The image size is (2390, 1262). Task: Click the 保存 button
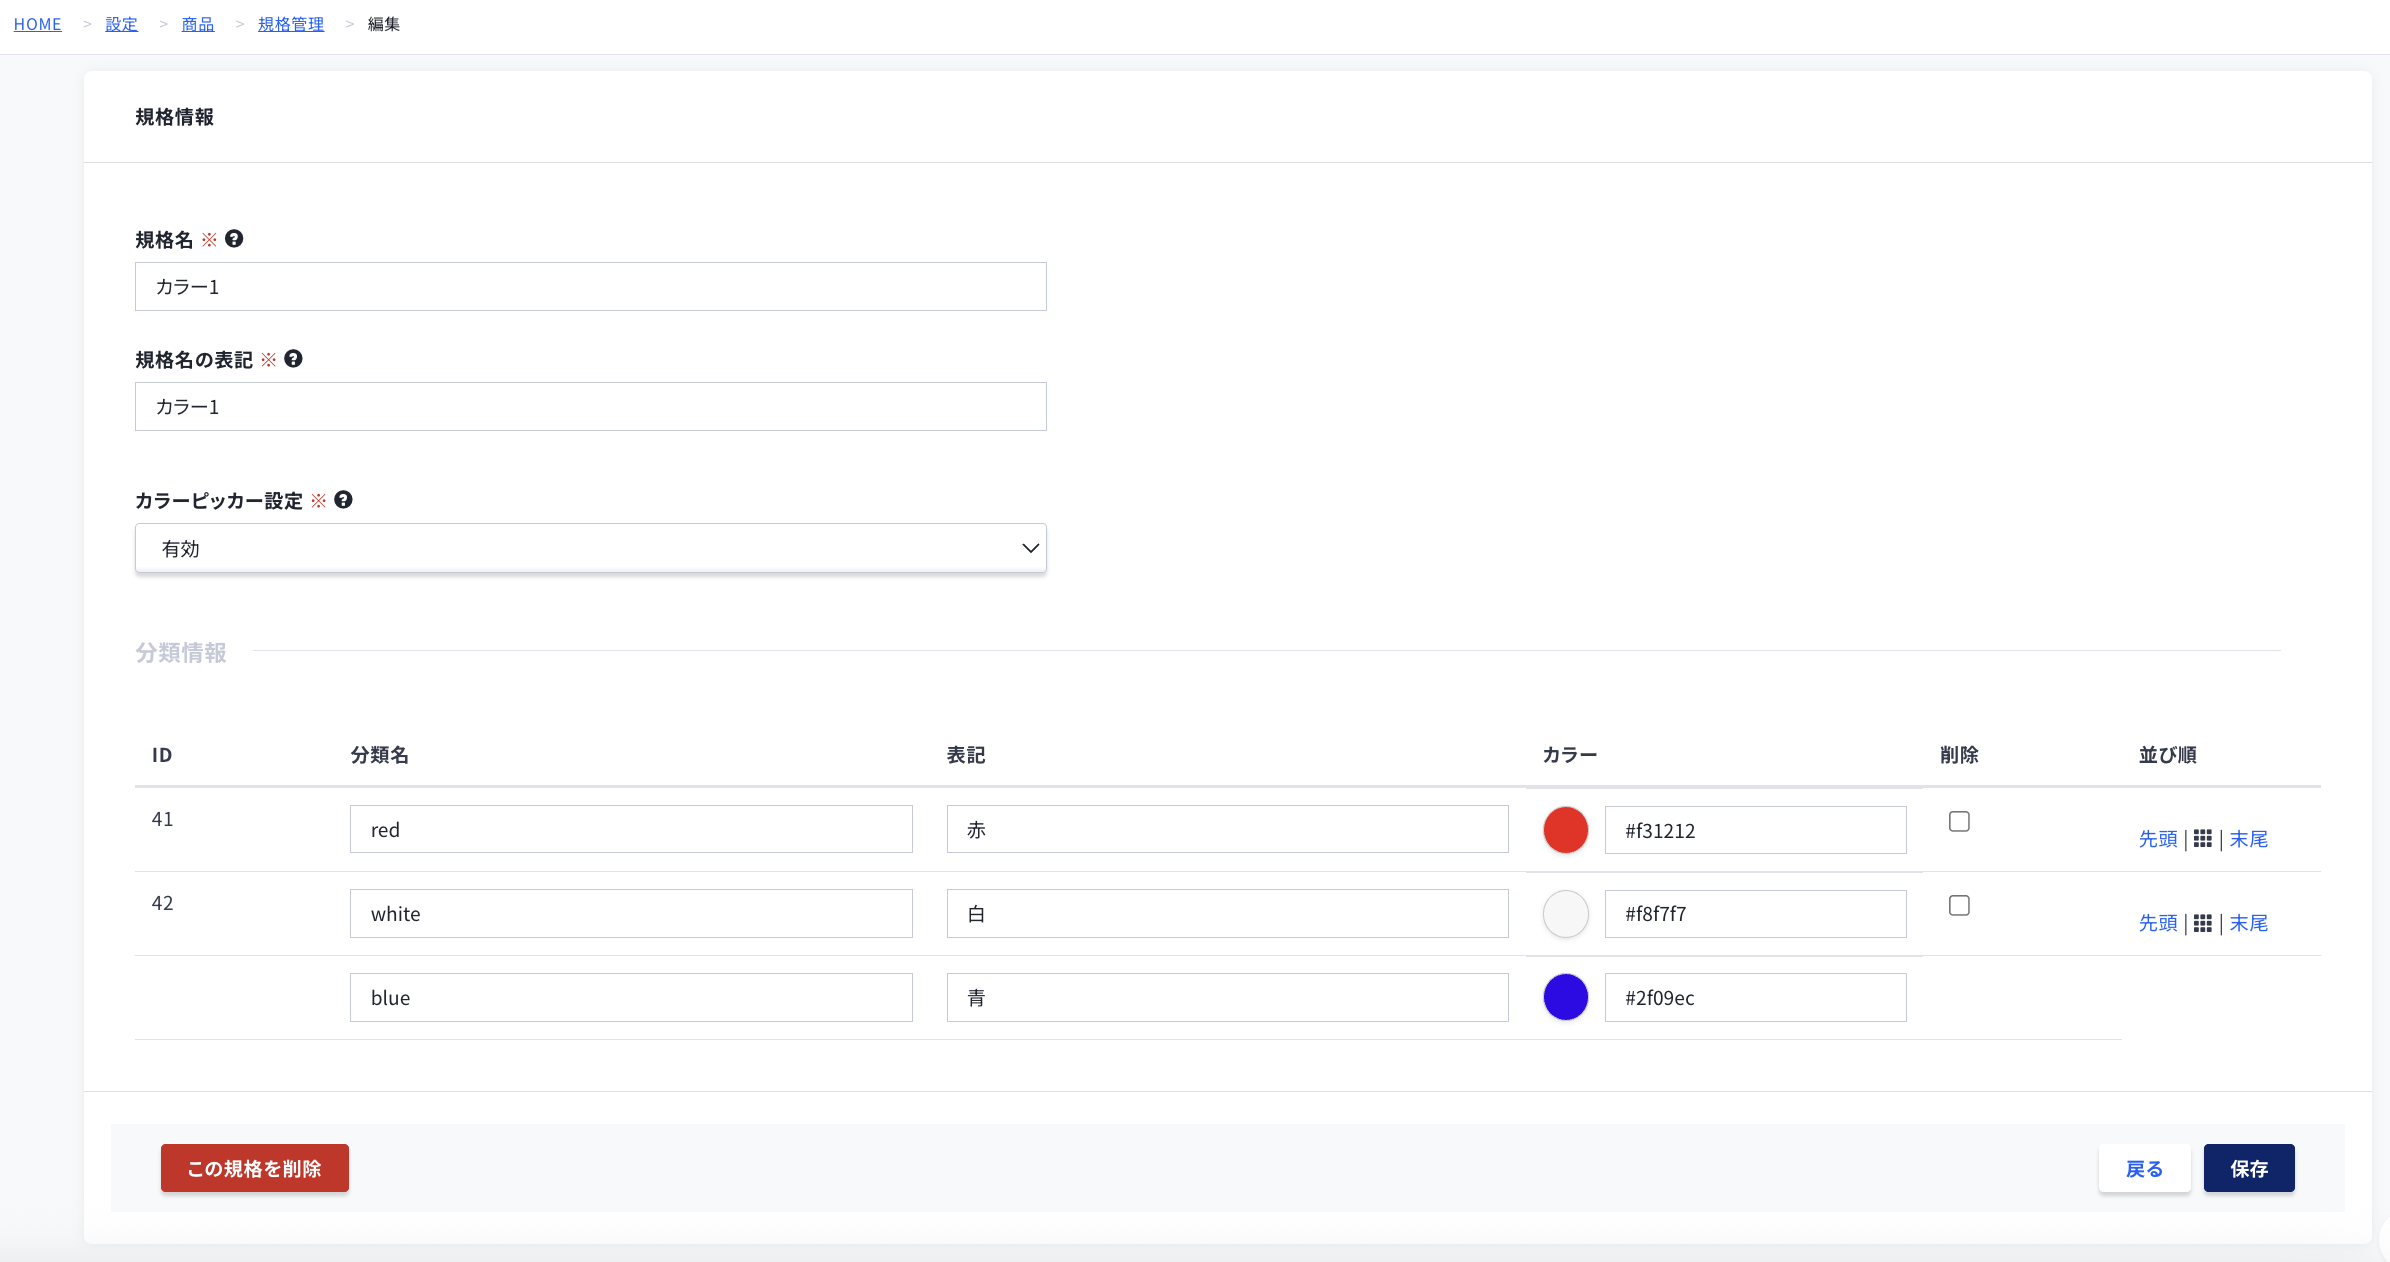2249,1168
